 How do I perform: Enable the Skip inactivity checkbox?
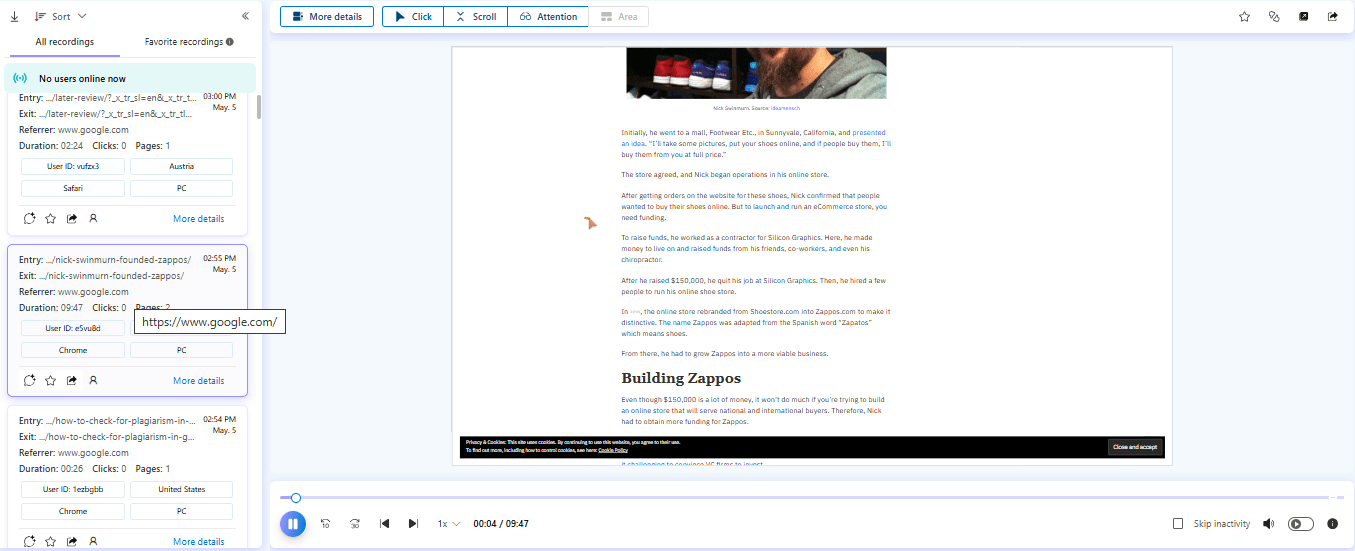point(1178,524)
